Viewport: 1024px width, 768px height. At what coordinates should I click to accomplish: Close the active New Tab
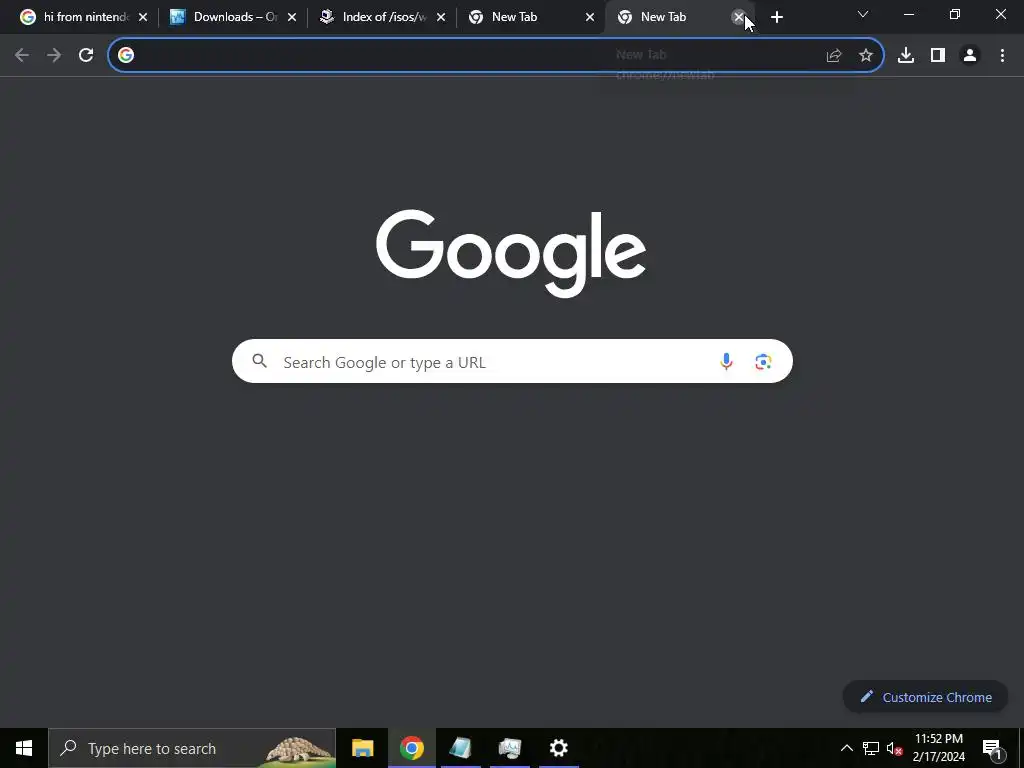click(738, 17)
